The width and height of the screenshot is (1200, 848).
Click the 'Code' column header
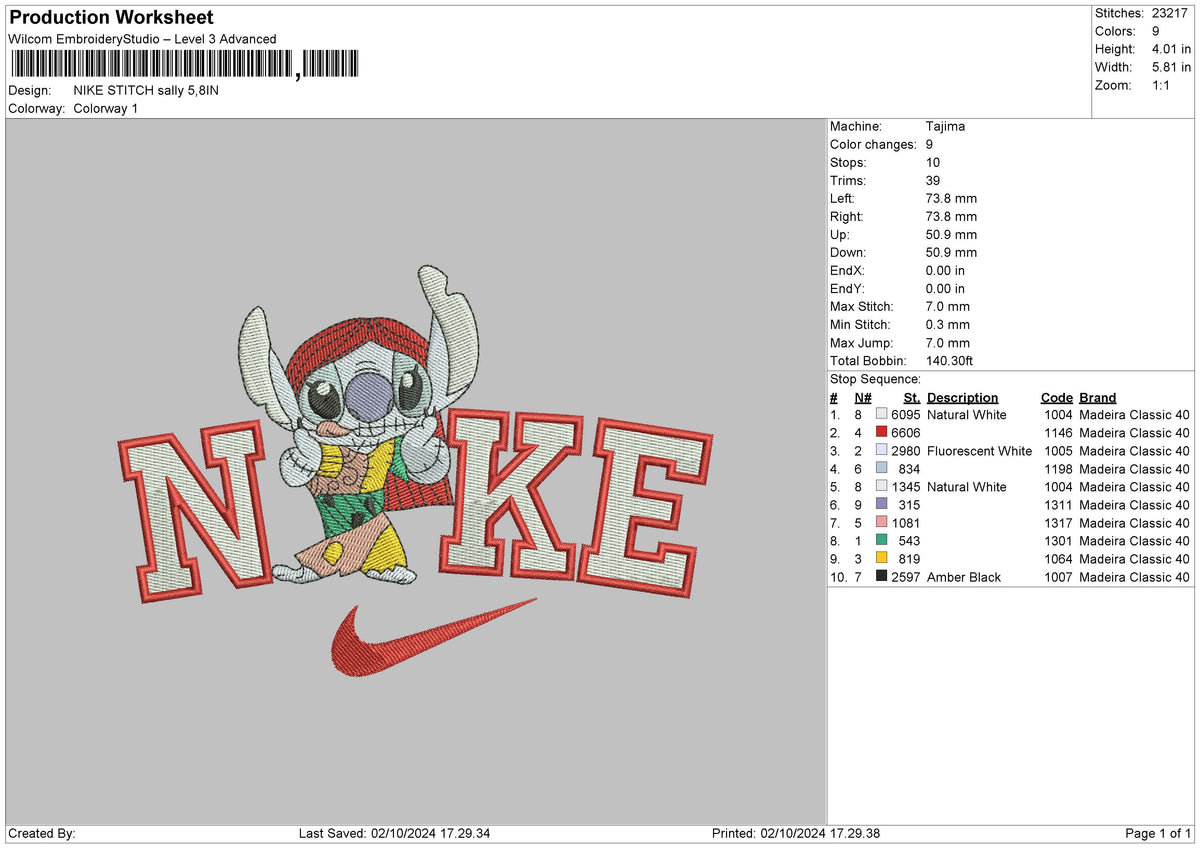tap(1056, 398)
